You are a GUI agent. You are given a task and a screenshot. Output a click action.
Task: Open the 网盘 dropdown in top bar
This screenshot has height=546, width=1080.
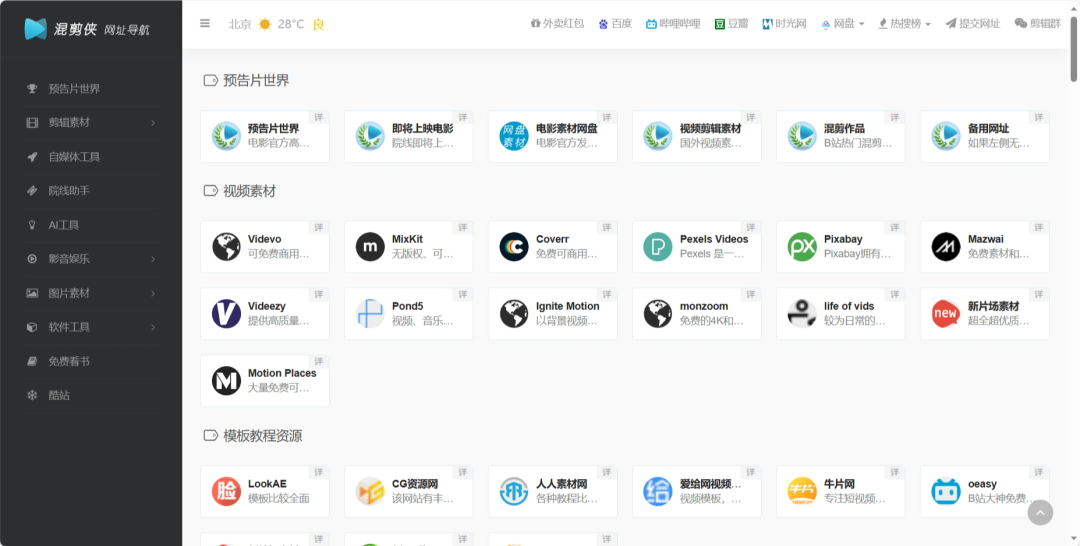click(x=843, y=23)
